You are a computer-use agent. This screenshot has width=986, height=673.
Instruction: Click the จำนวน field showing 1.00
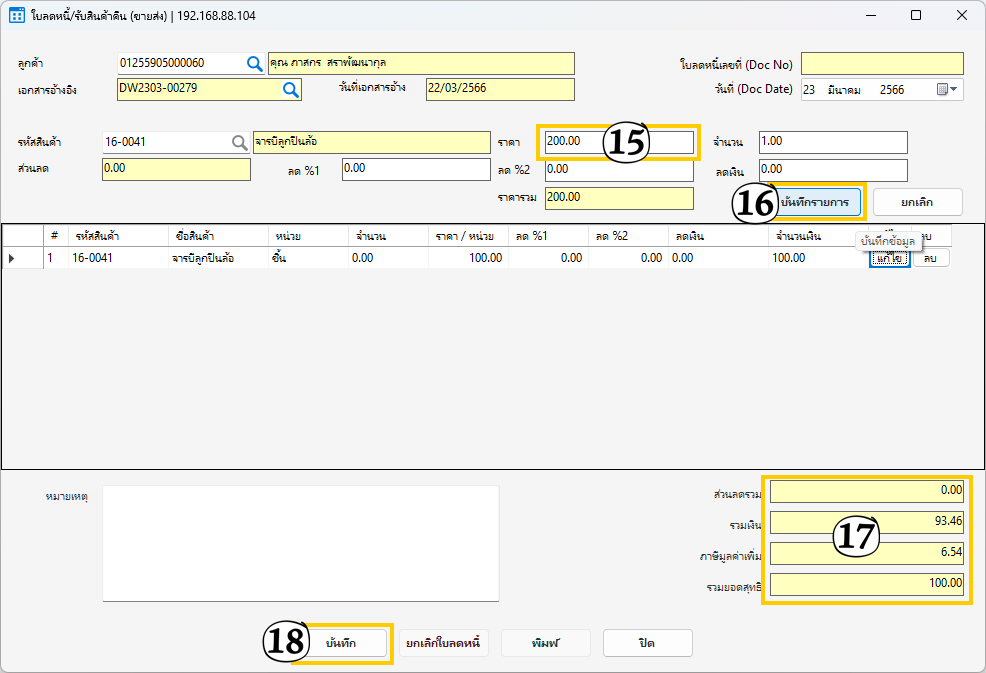point(832,143)
